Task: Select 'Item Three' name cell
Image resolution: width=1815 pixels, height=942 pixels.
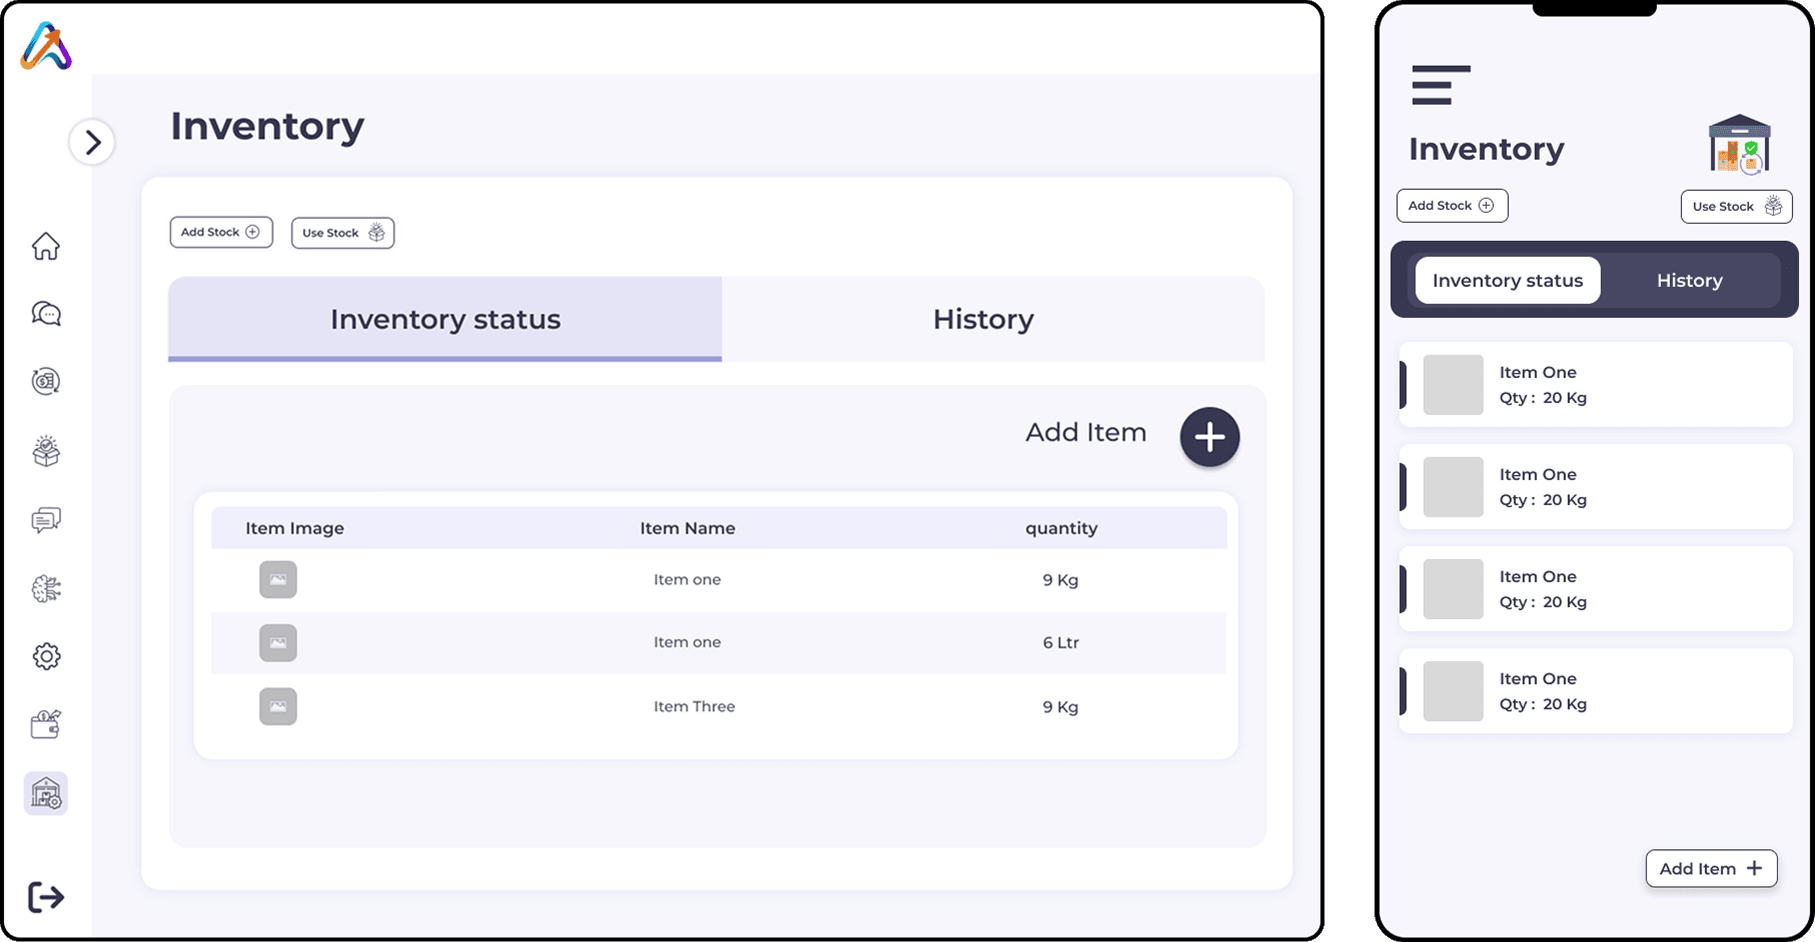Action: [x=694, y=706]
